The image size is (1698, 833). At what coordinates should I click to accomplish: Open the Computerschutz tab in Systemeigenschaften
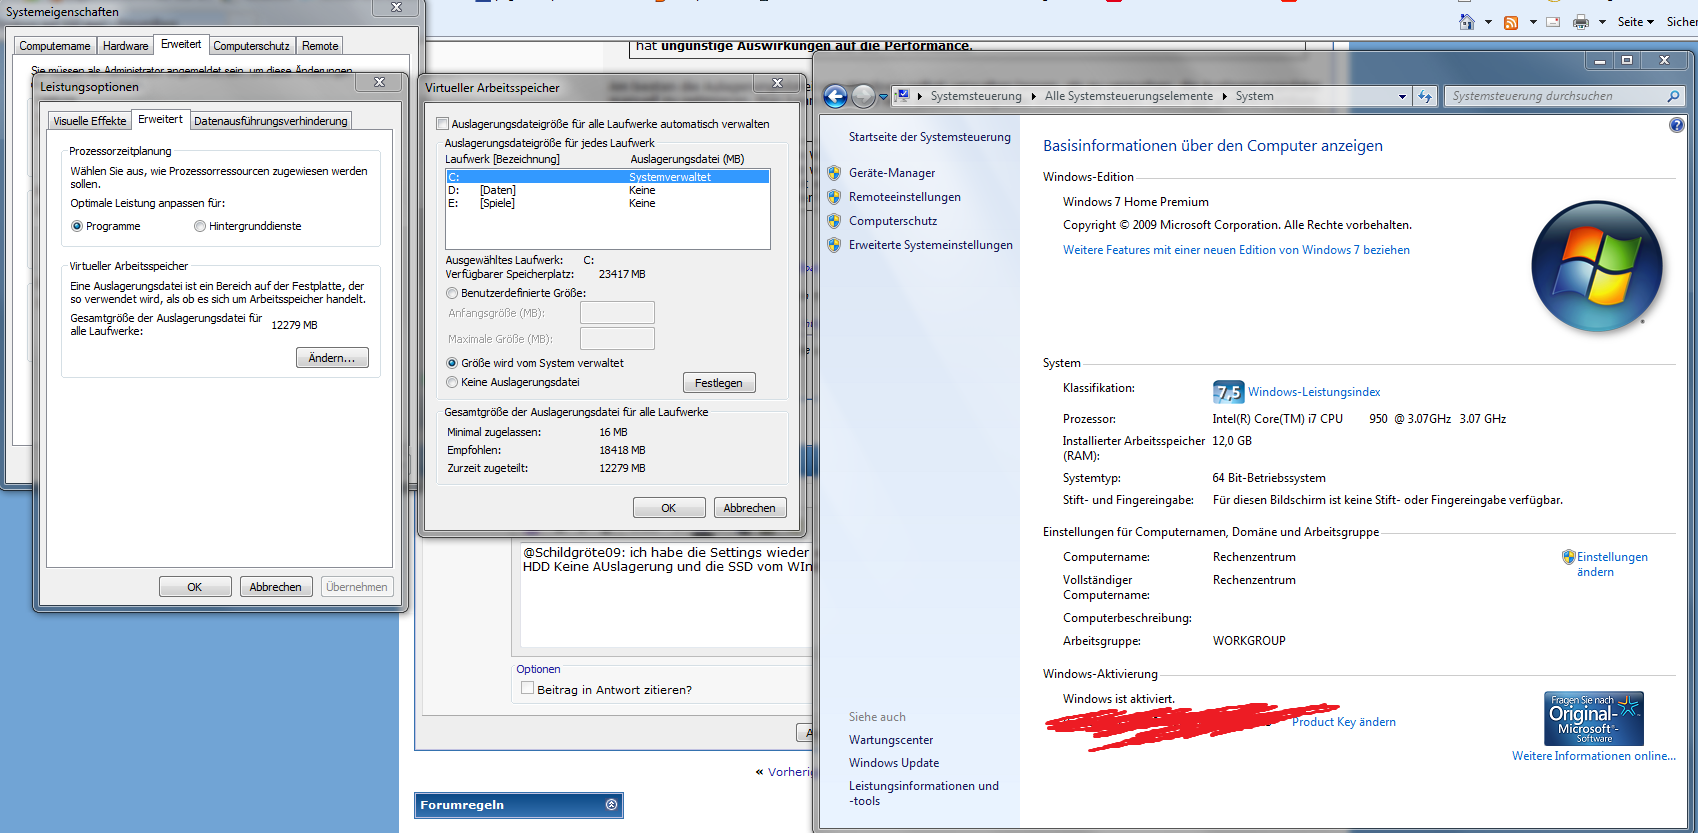point(251,46)
